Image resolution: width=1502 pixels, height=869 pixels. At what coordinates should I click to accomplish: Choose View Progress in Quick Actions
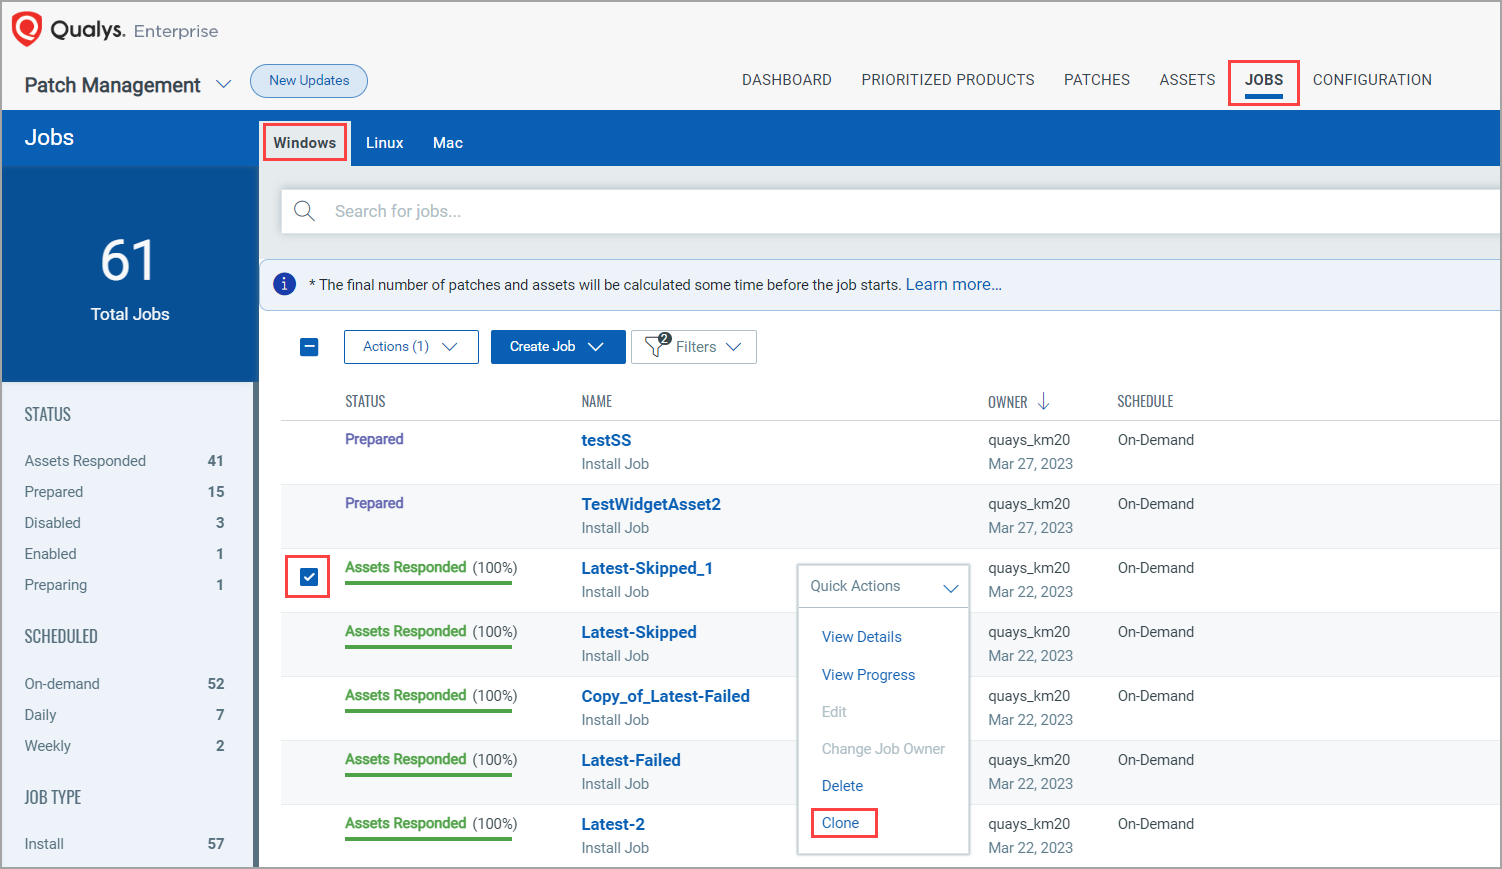pos(868,675)
